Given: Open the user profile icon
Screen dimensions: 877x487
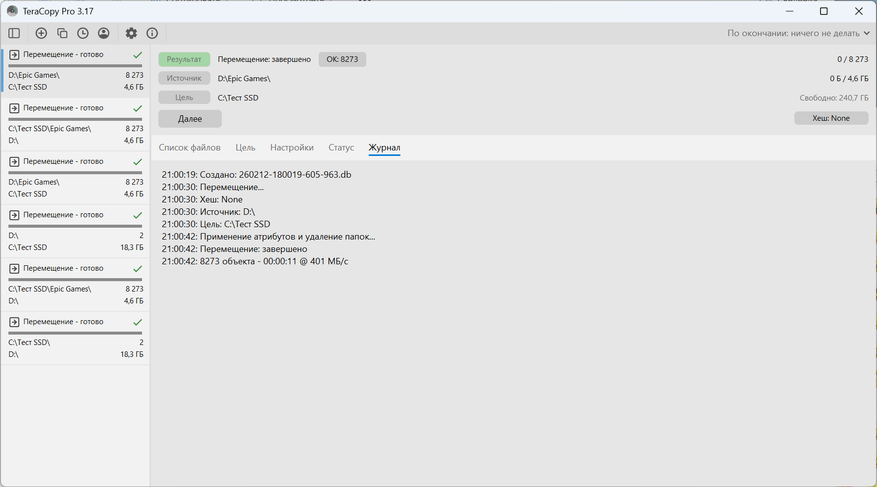Looking at the screenshot, I should click(x=103, y=34).
